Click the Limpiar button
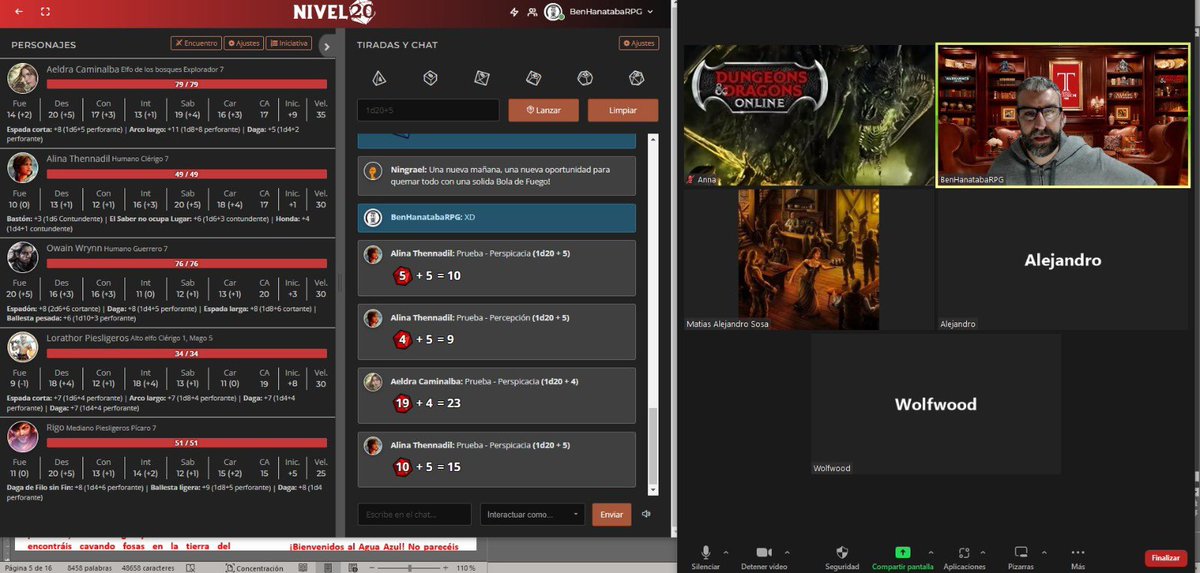The height and width of the screenshot is (573, 1200). (623, 110)
